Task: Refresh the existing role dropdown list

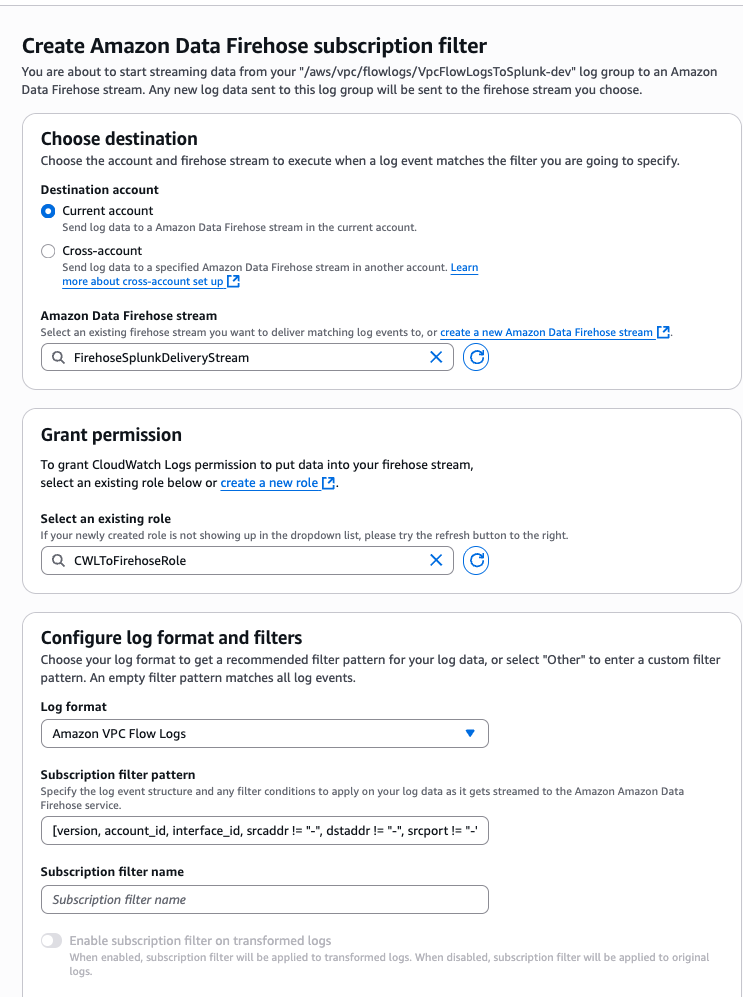Action: click(x=475, y=561)
